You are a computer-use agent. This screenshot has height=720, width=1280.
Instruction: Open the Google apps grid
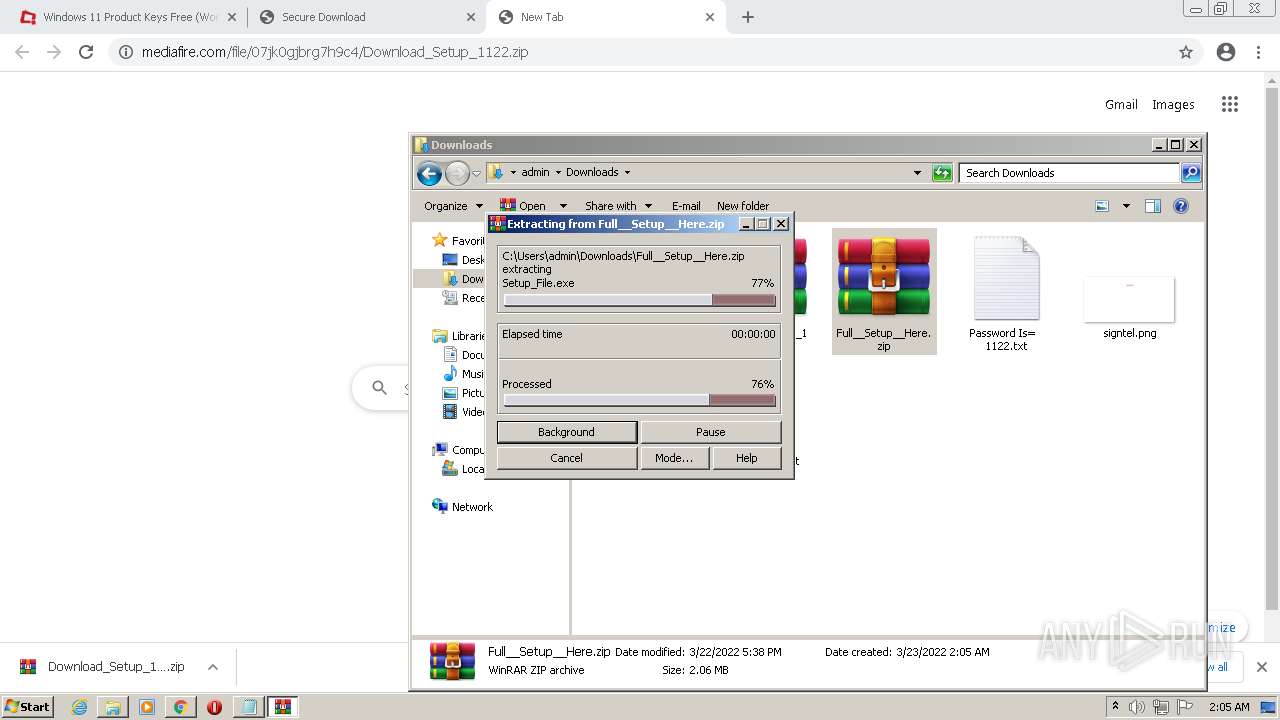tap(1230, 104)
